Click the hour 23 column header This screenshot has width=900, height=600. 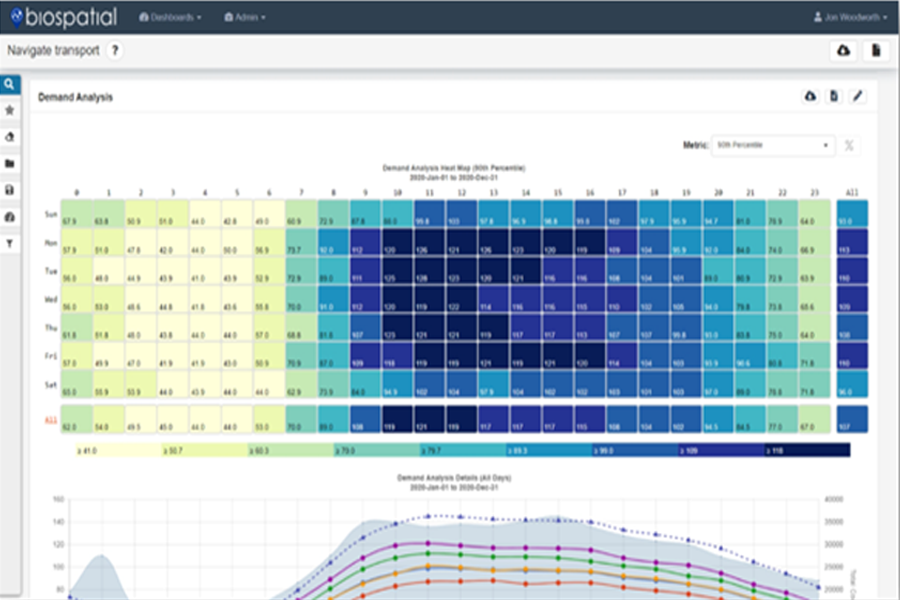(814, 192)
